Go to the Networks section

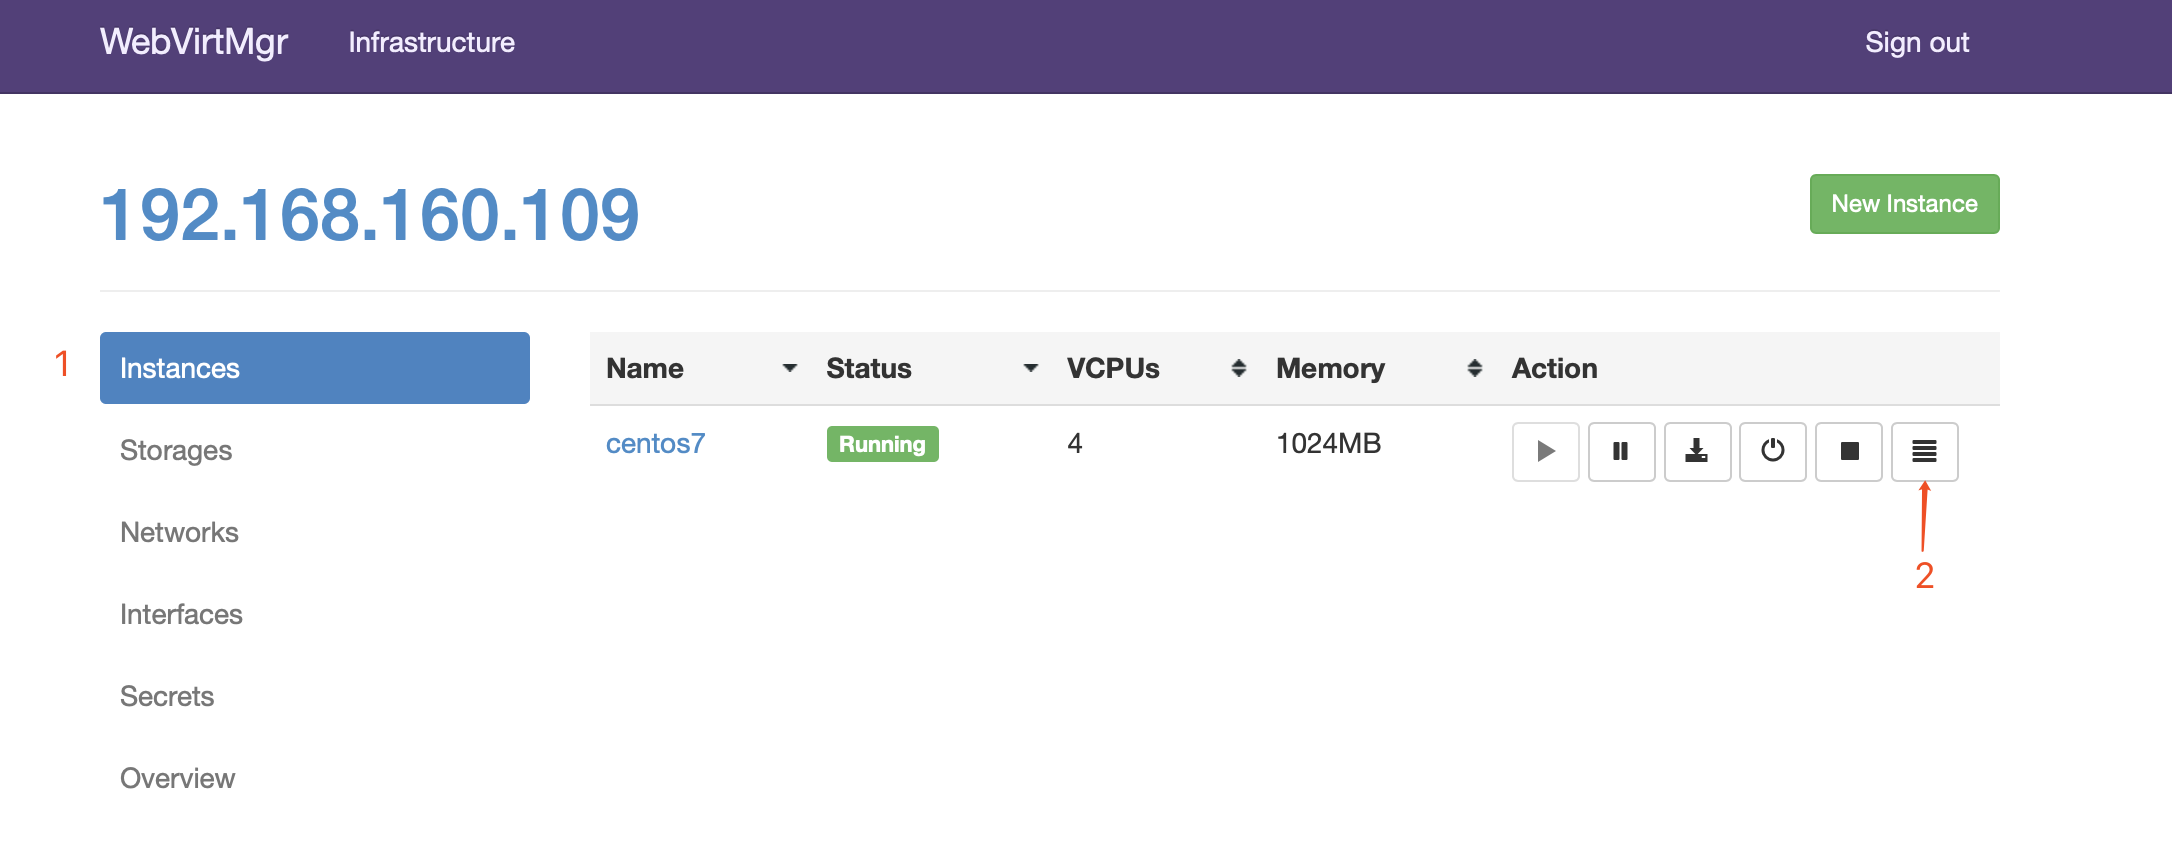tap(179, 532)
